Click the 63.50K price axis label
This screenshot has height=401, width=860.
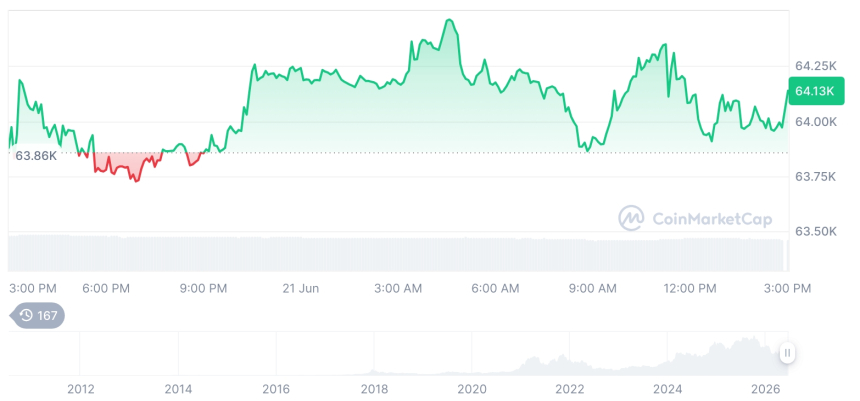816,231
